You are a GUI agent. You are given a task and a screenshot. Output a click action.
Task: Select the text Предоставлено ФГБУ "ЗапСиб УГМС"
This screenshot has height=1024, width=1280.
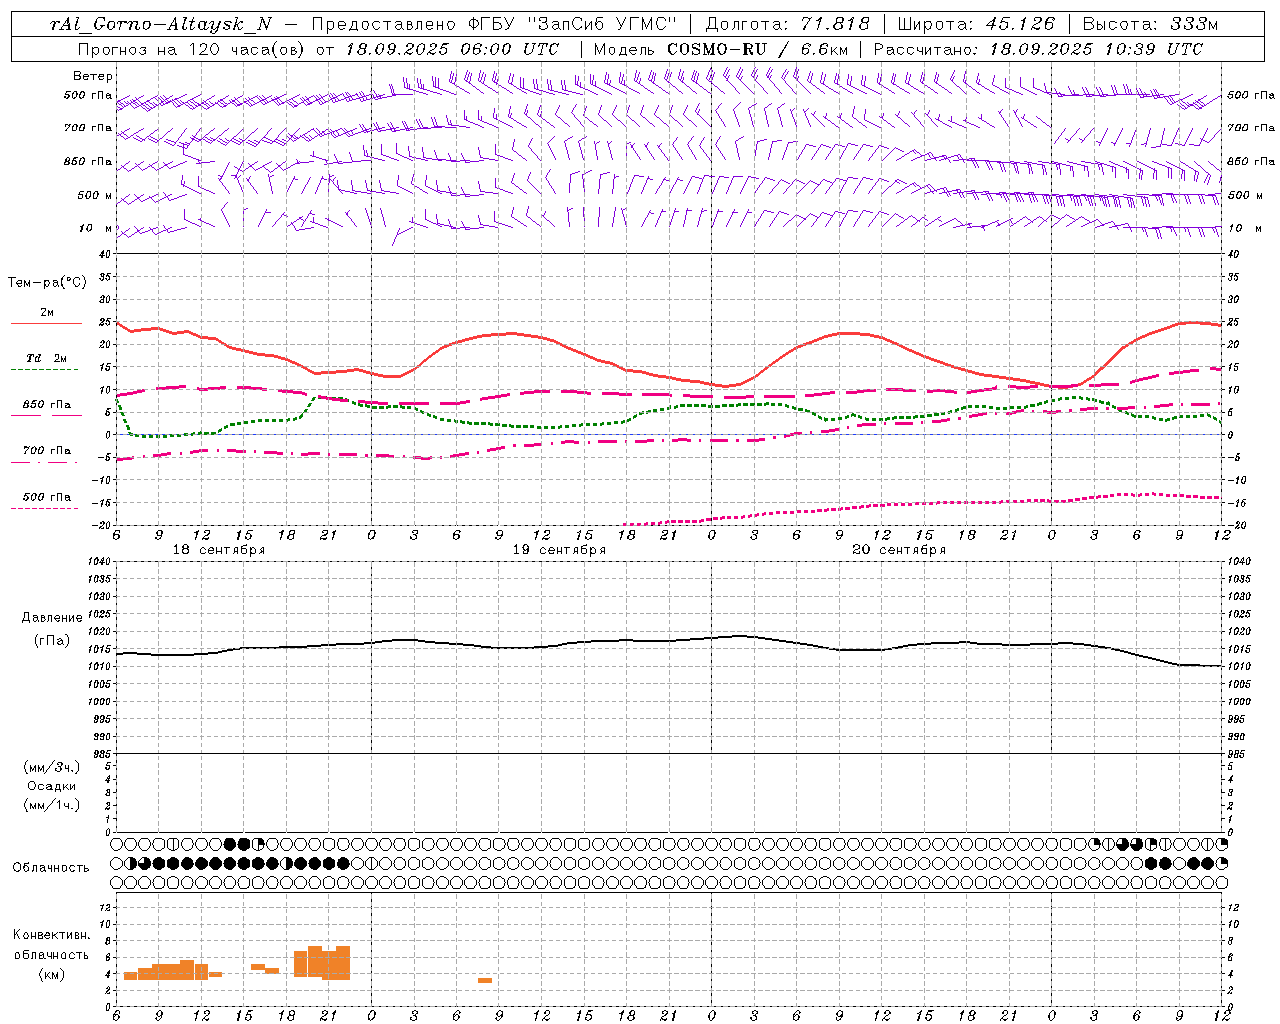(494, 24)
